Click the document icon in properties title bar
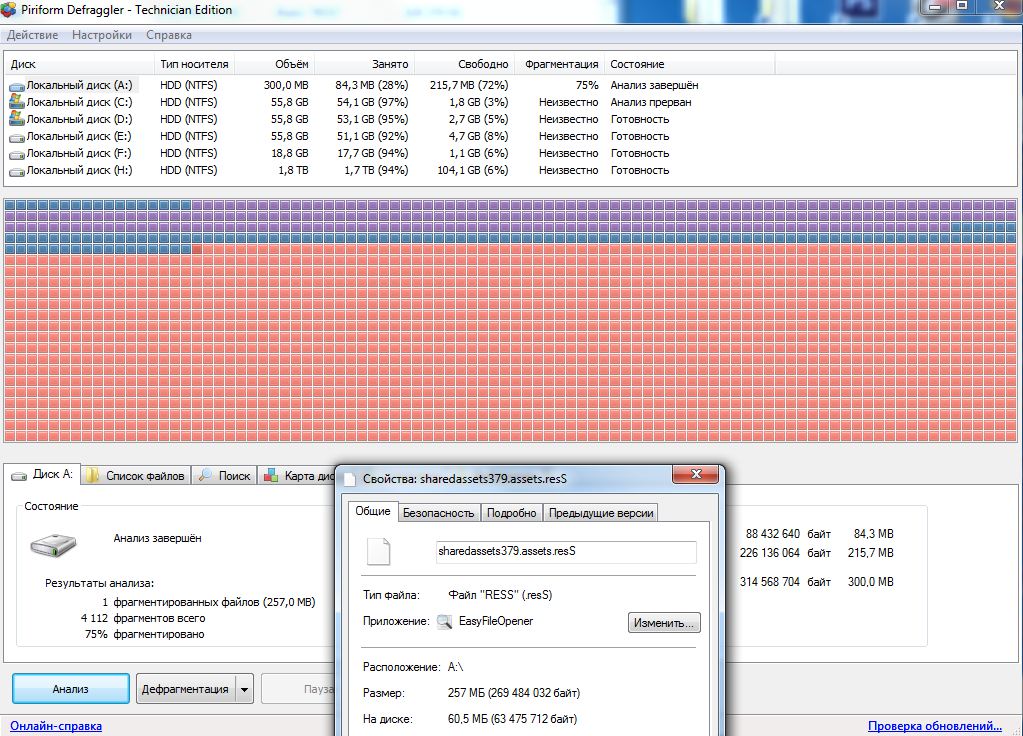Screen dimensions: 1023x736 pyautogui.click(x=350, y=479)
